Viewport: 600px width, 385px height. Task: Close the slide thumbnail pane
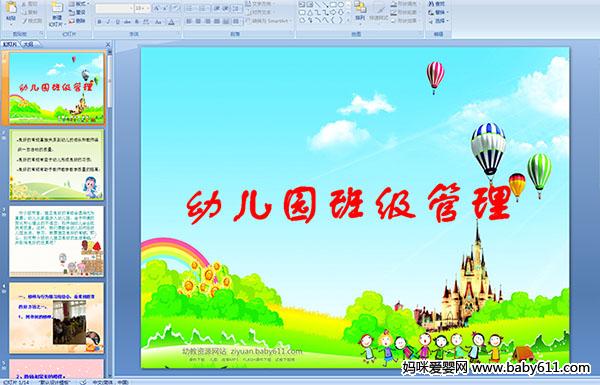pos(108,44)
